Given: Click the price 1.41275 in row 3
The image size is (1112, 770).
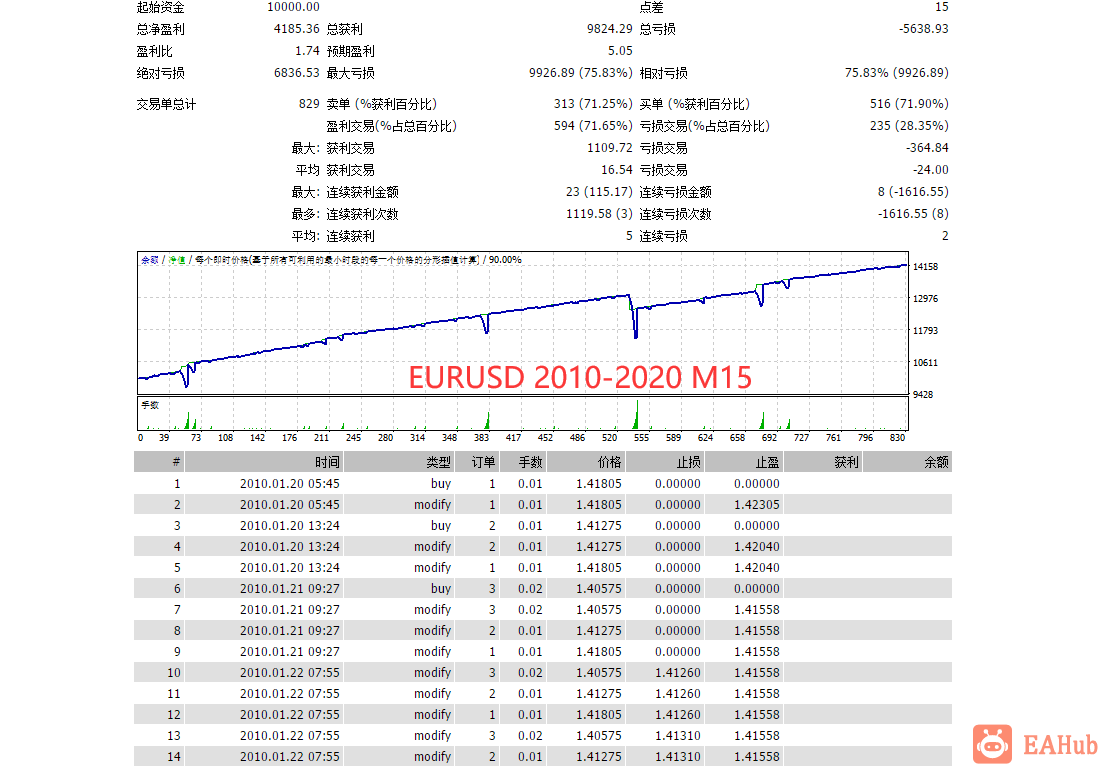Looking at the screenshot, I should point(599,525).
